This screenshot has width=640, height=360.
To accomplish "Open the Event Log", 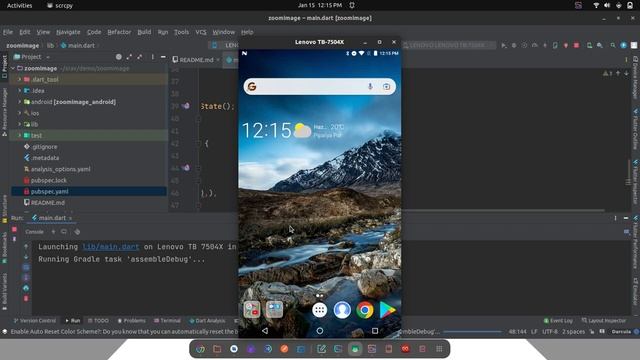I will coord(558,321).
